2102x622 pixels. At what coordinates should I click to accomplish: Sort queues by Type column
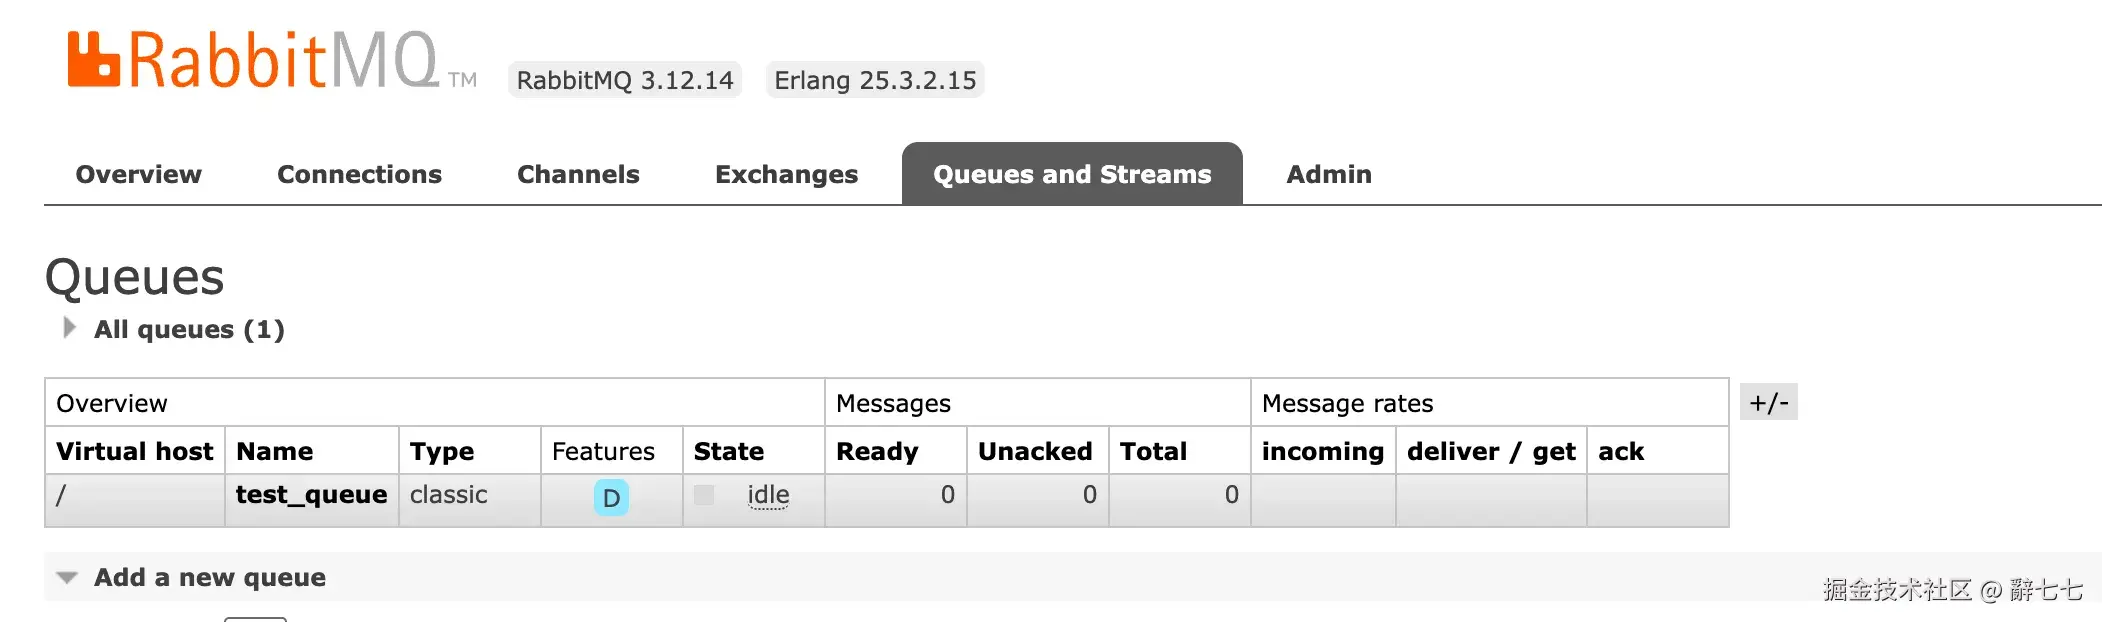tap(441, 451)
